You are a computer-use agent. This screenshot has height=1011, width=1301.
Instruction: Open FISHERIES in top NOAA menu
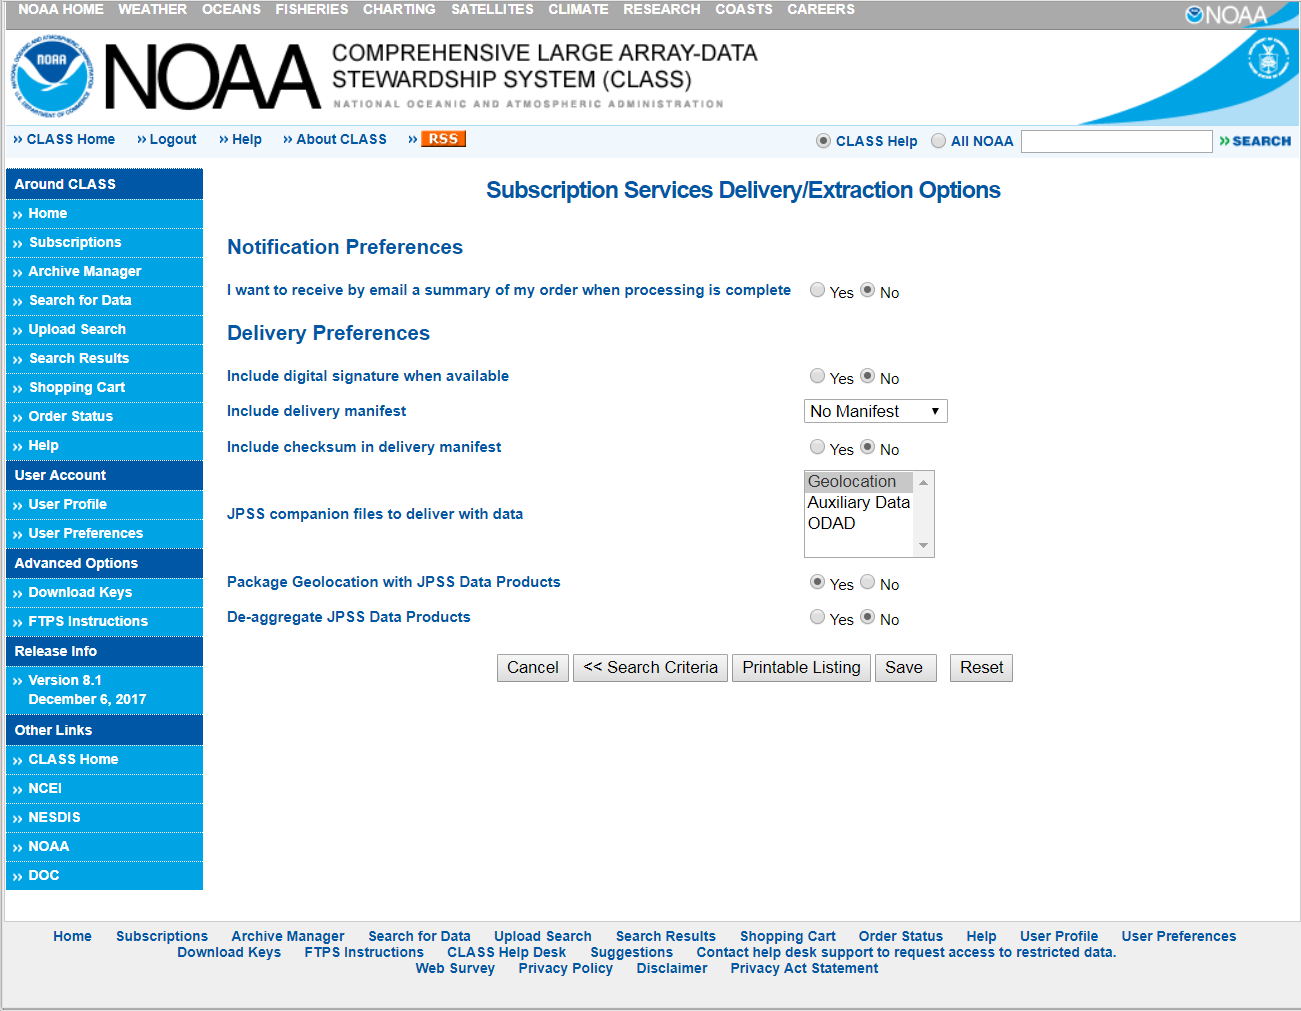coord(312,9)
